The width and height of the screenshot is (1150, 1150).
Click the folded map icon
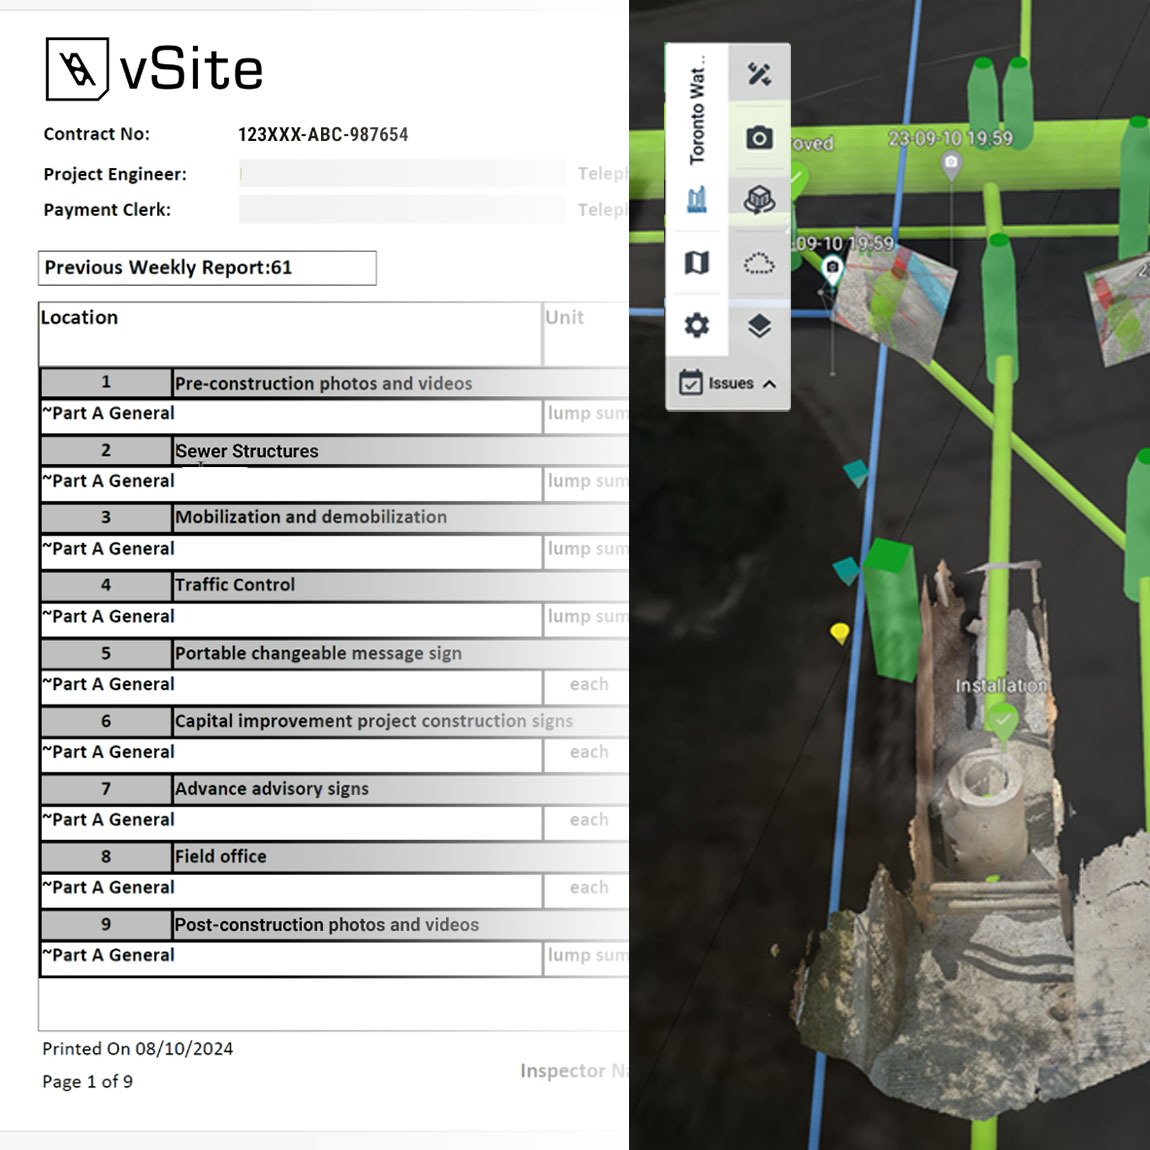point(697,263)
